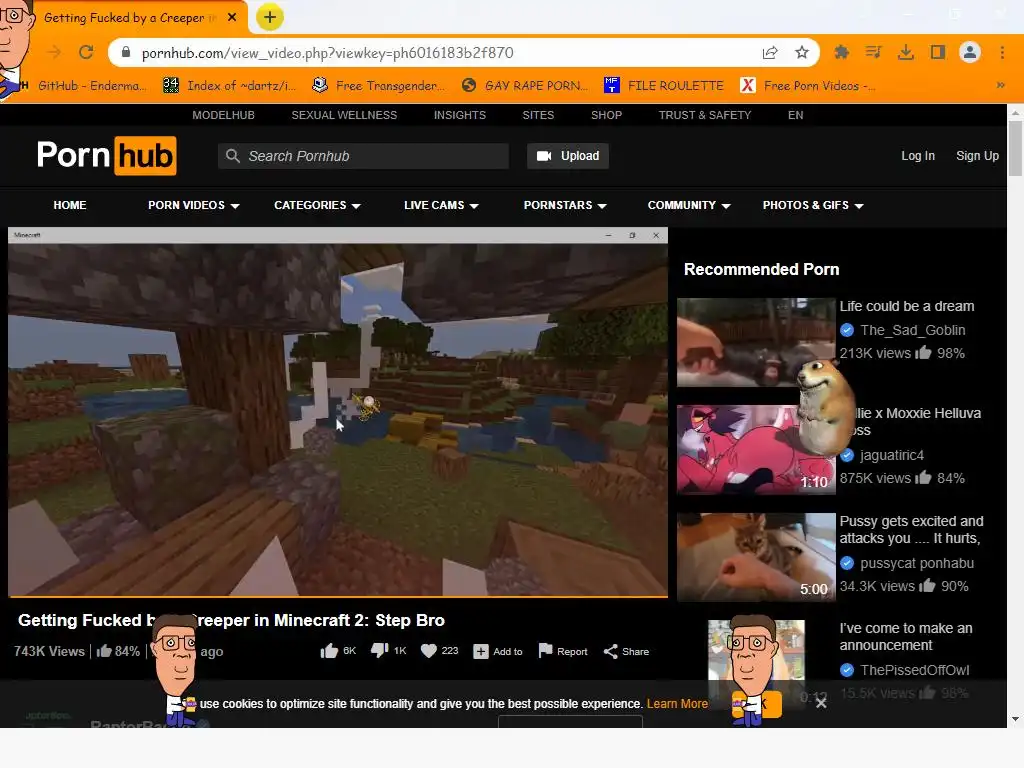Expand the PORN VIDEOS dropdown menu
The image size is (1024, 768).
(x=193, y=205)
